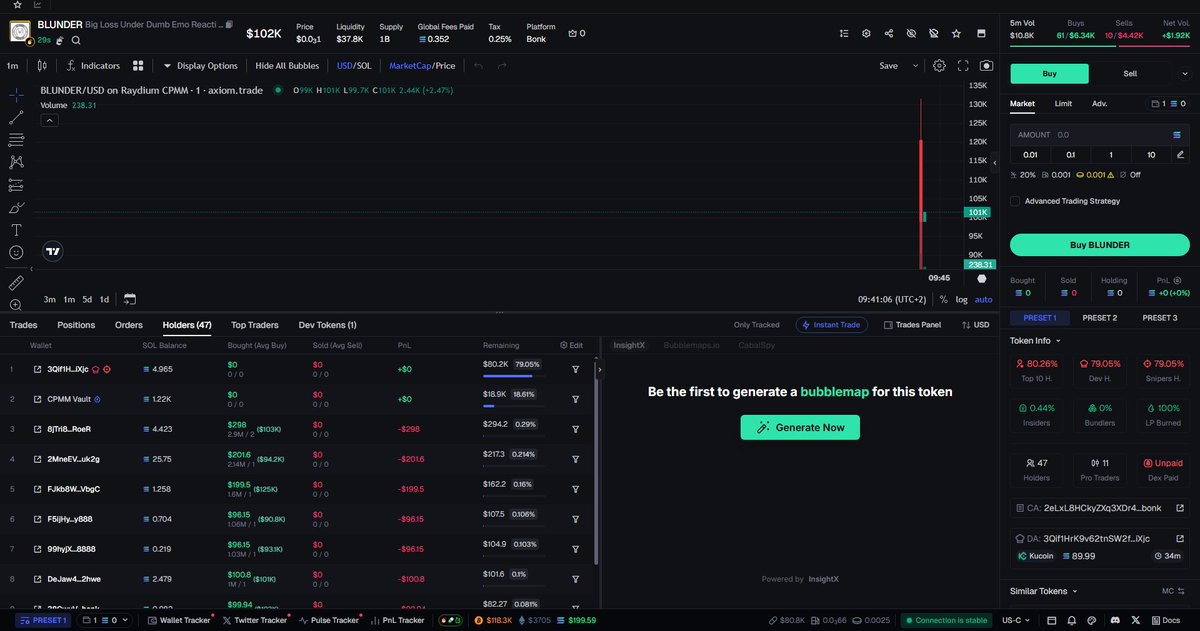Select the 0.1 quick amount
Screen dimensions: 1200x631
(x=1070, y=154)
